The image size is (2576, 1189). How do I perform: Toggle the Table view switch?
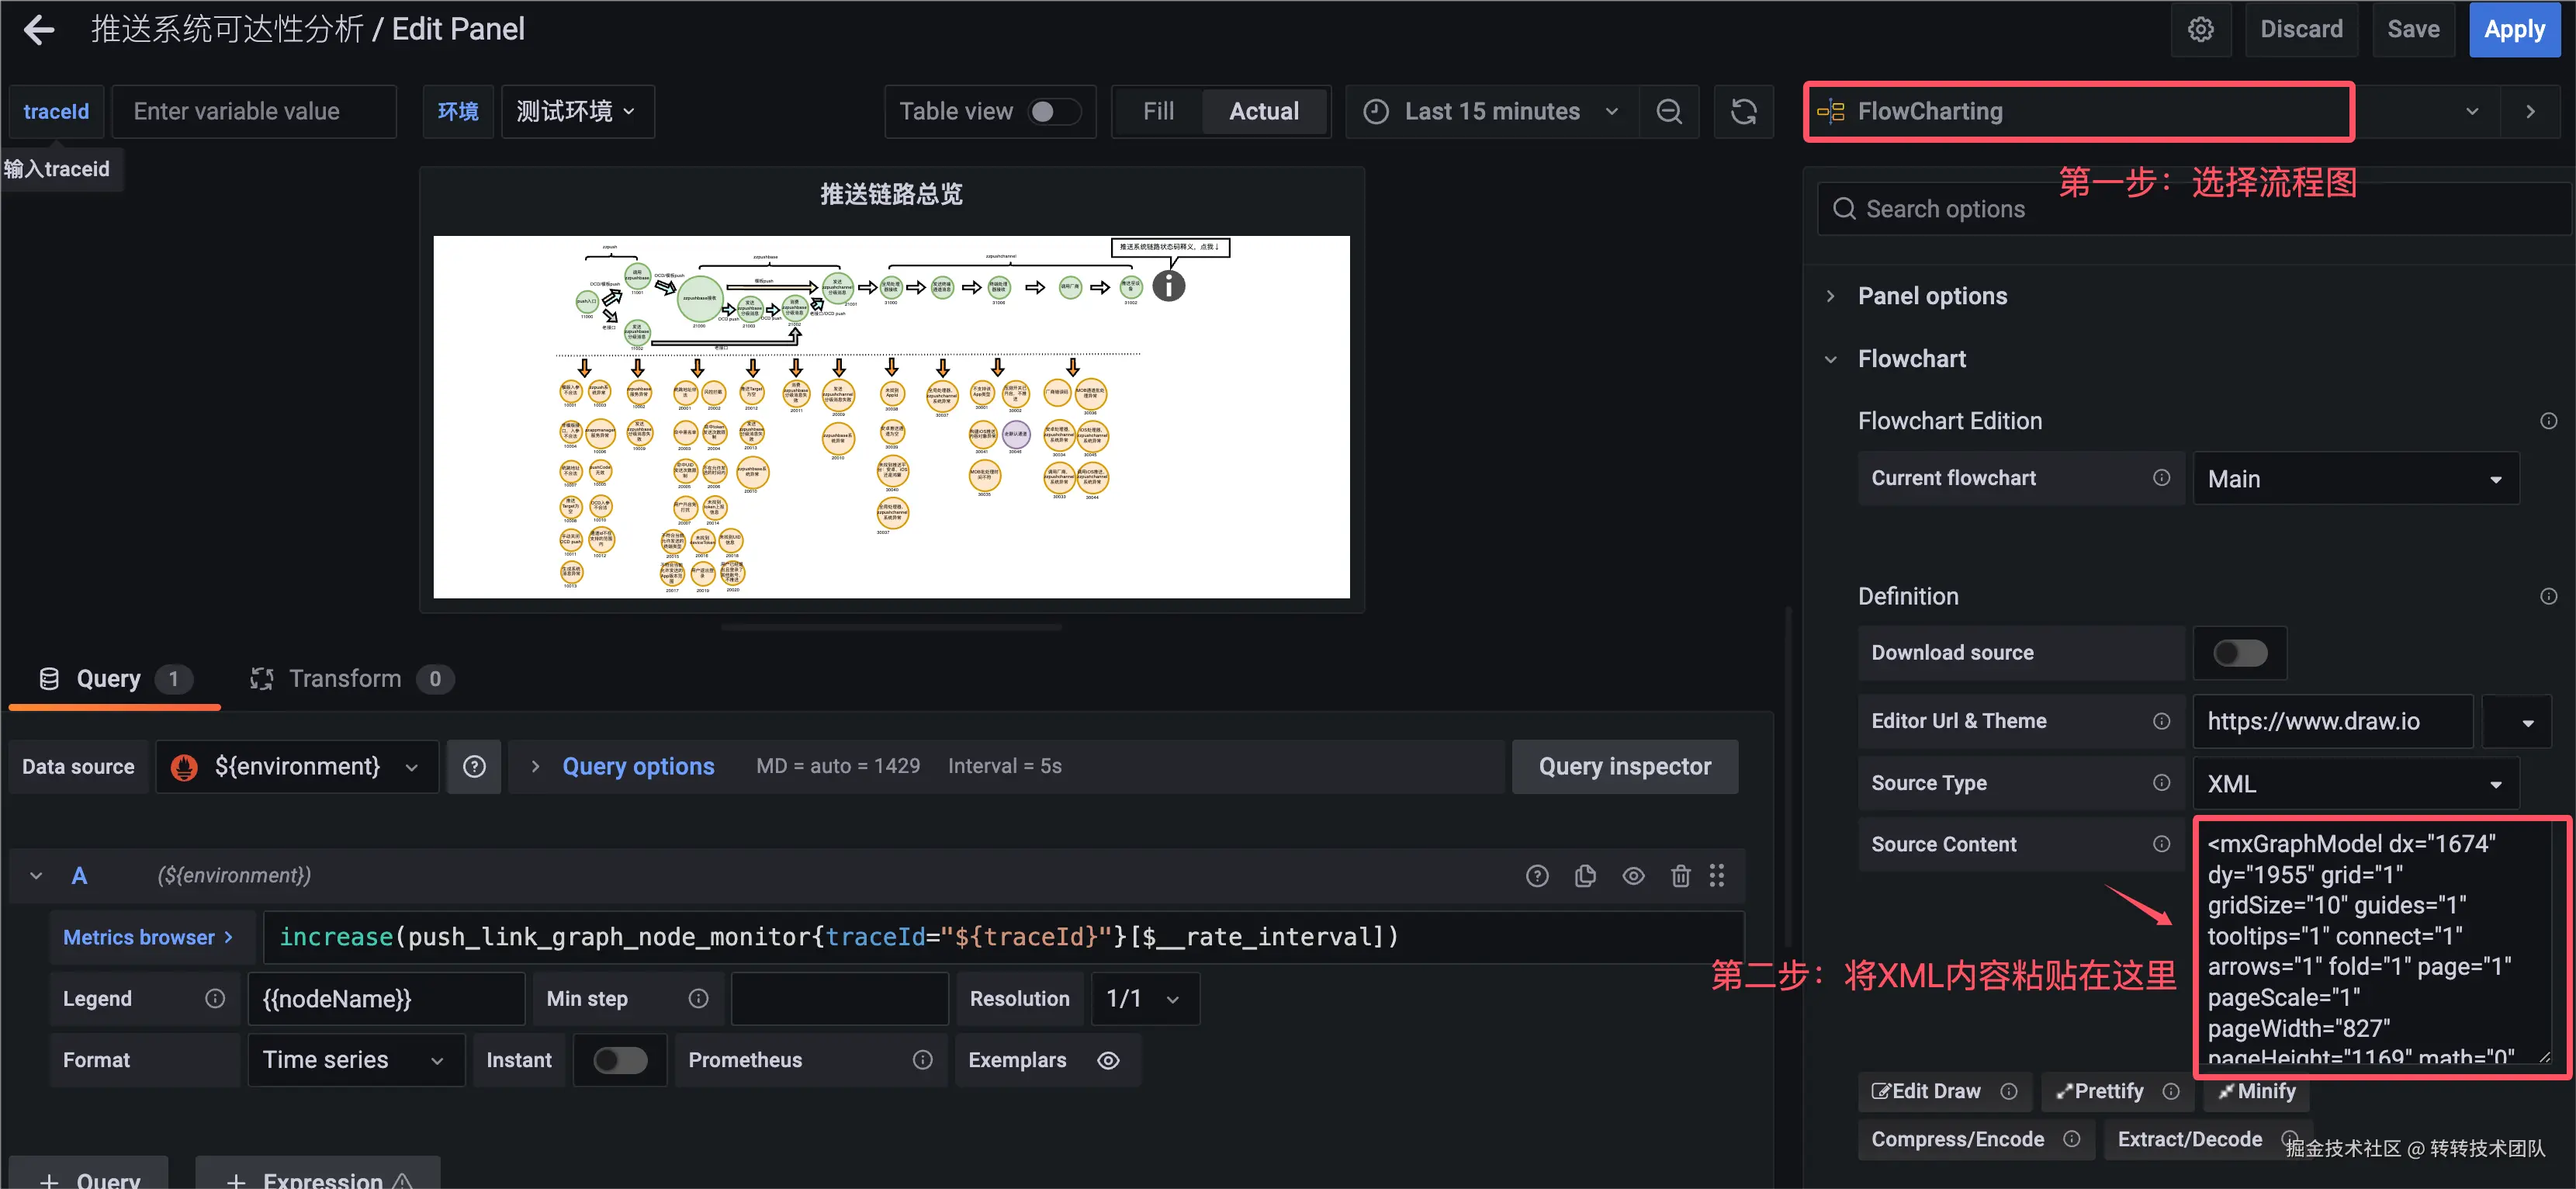tap(1054, 111)
